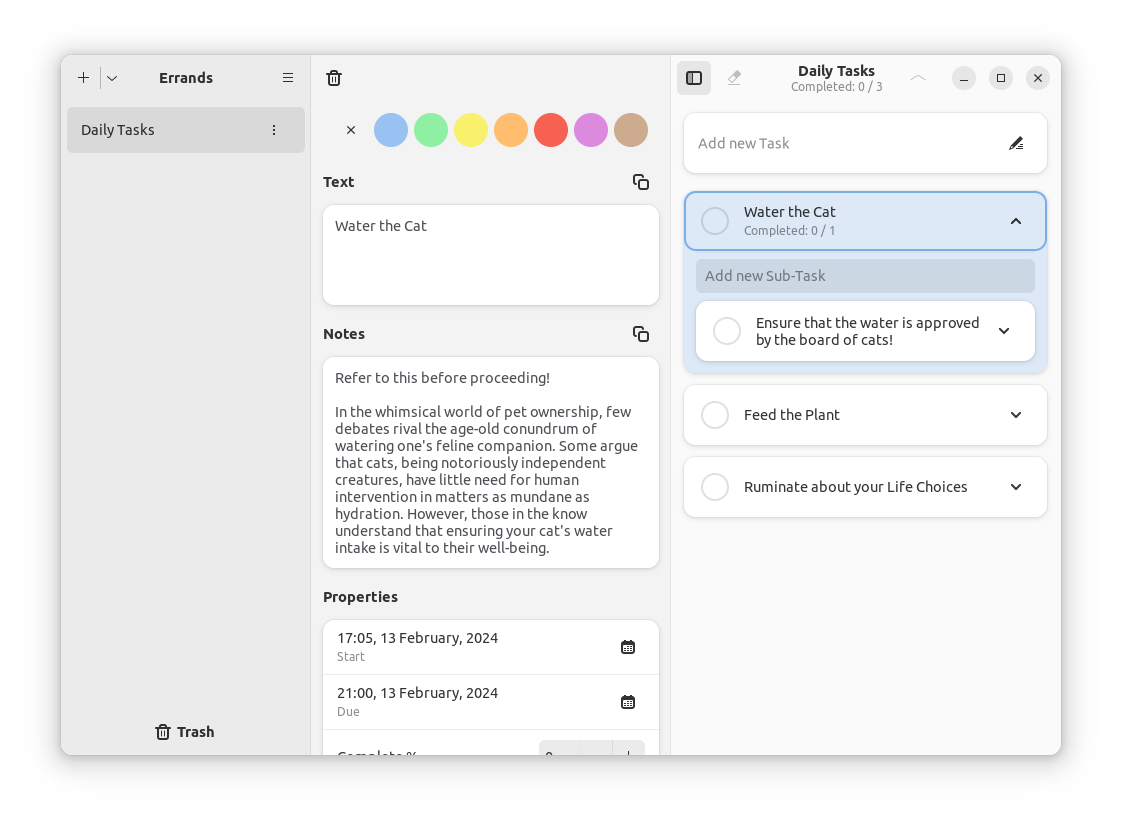Check off Feed the Plant

tap(715, 414)
